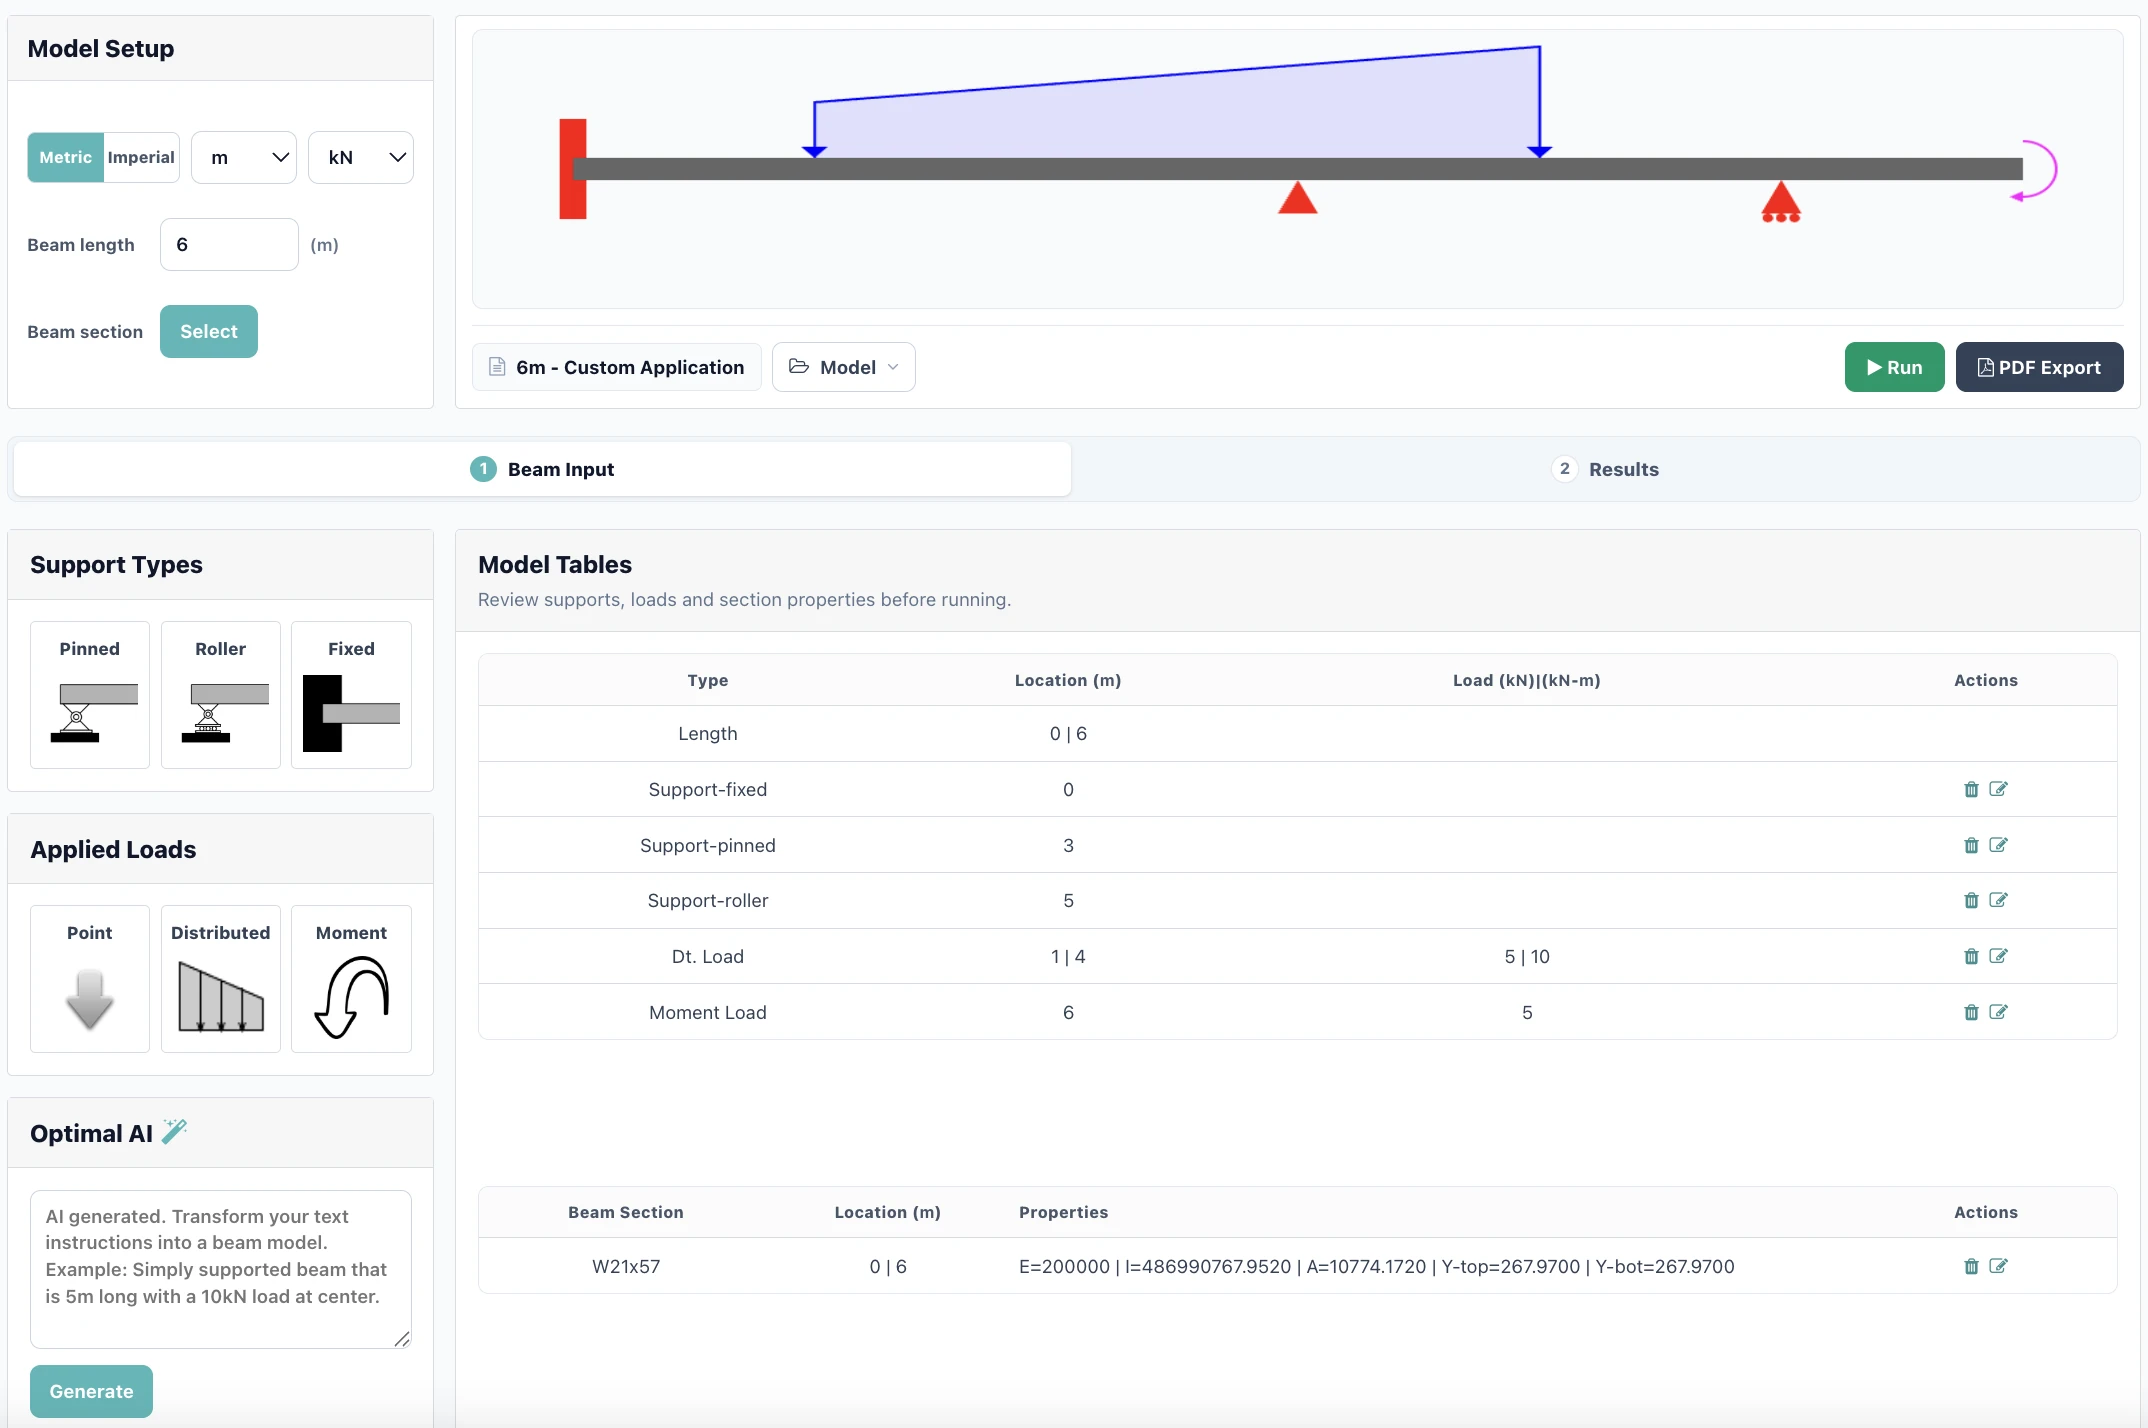The height and width of the screenshot is (1428, 2148).
Task: Click the Beam Section column header
Action: point(626,1212)
